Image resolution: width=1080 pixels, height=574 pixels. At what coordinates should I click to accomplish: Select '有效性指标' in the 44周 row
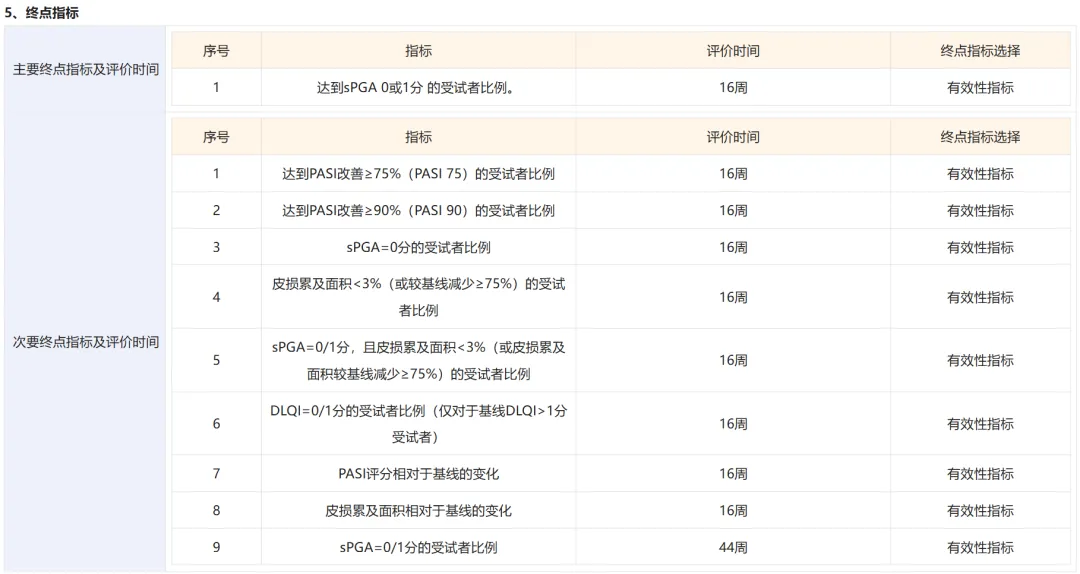(980, 547)
